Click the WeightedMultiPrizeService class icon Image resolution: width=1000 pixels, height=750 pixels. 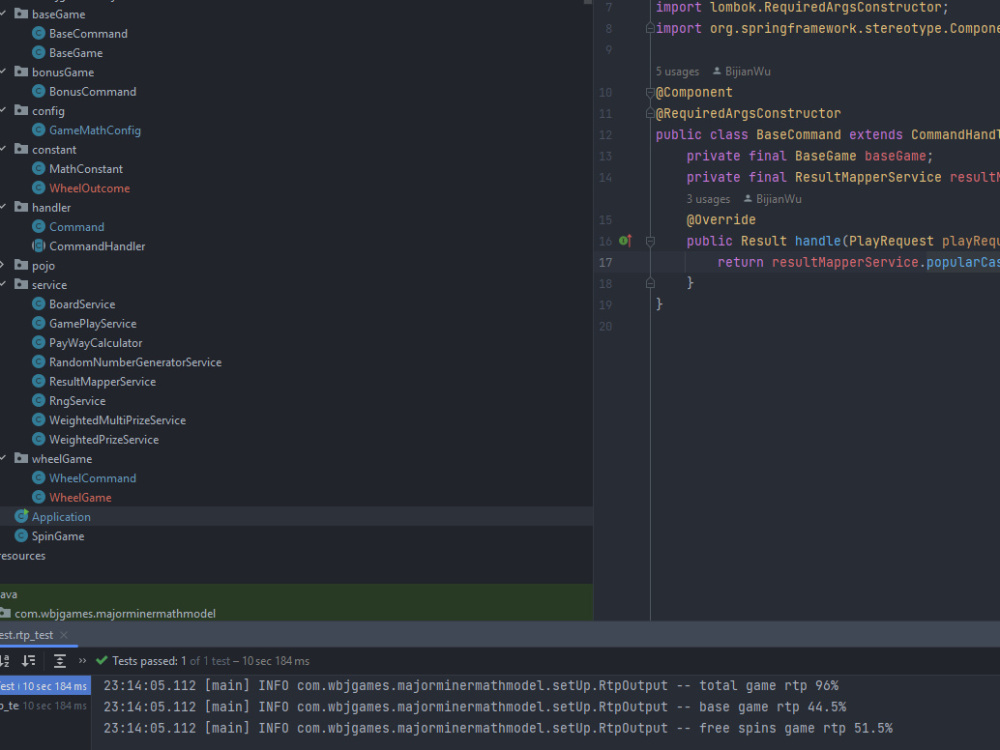point(39,420)
